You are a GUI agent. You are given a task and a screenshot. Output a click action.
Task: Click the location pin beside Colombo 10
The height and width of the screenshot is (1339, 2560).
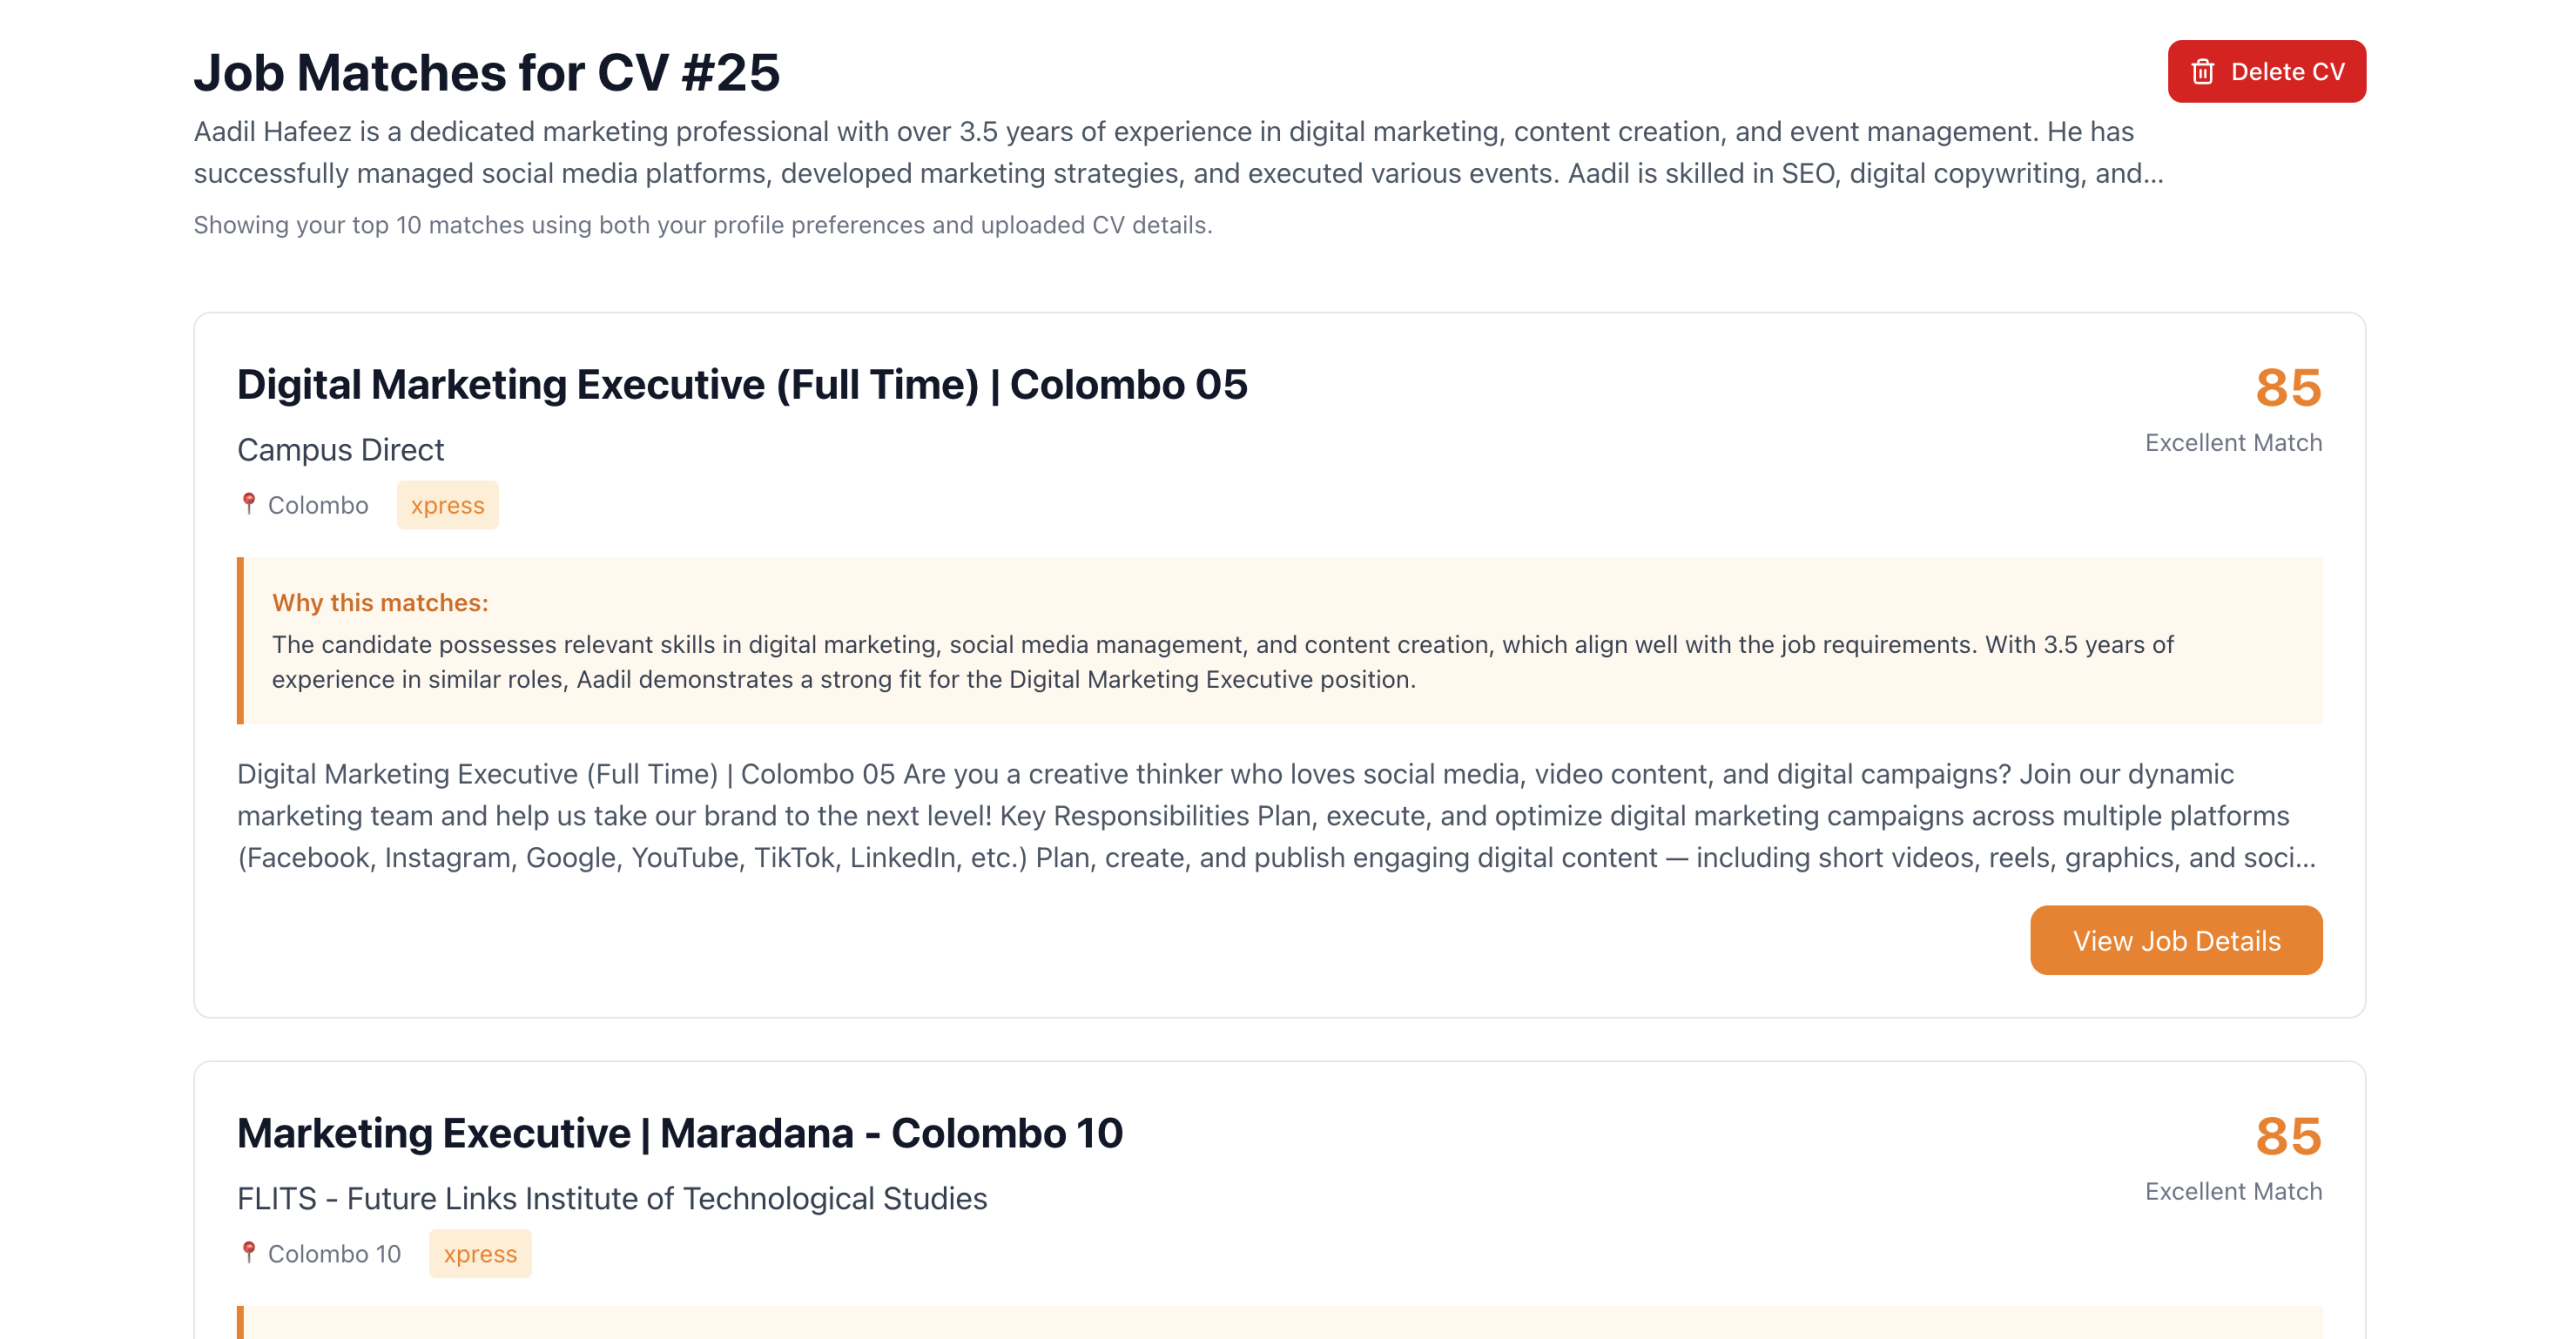[249, 1252]
